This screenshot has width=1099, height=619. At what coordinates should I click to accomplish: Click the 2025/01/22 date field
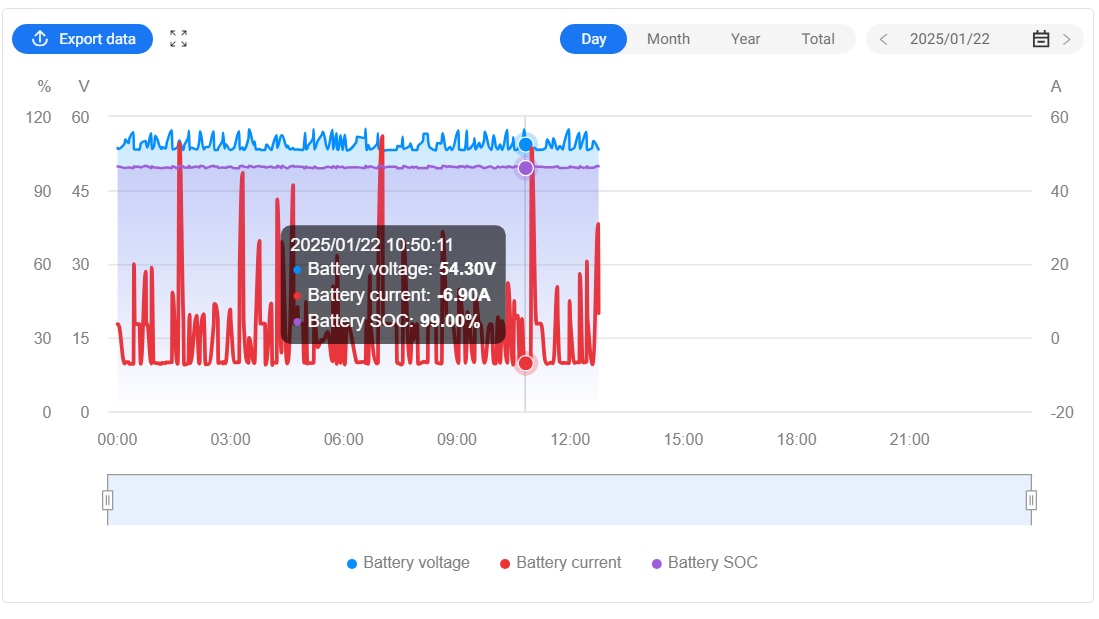tap(950, 39)
